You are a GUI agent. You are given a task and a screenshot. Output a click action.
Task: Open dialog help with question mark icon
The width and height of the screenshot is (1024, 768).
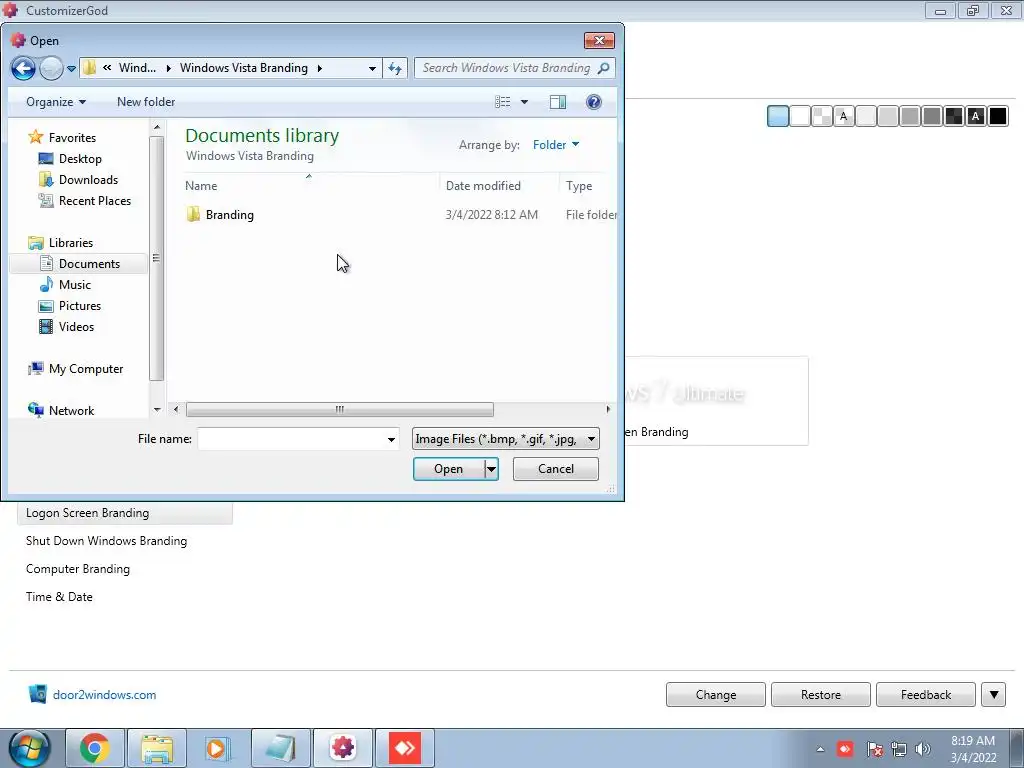pos(594,102)
